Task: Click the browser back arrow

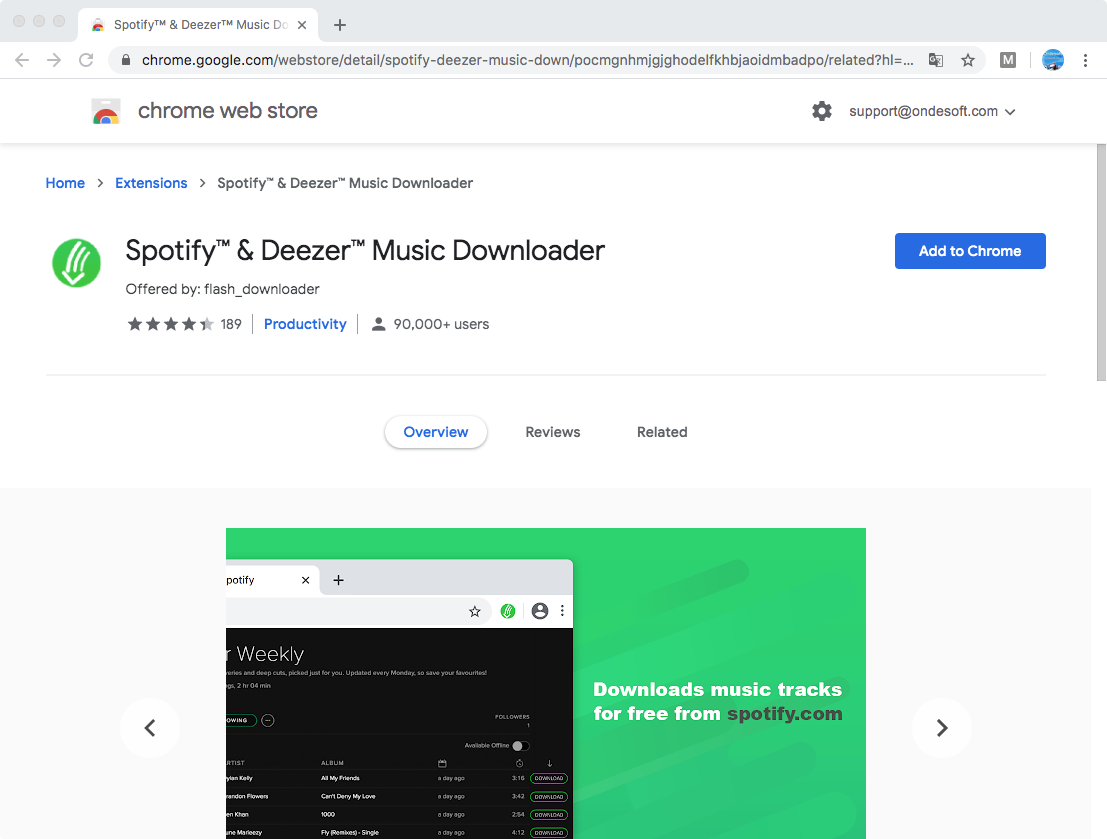Action: [x=22, y=60]
